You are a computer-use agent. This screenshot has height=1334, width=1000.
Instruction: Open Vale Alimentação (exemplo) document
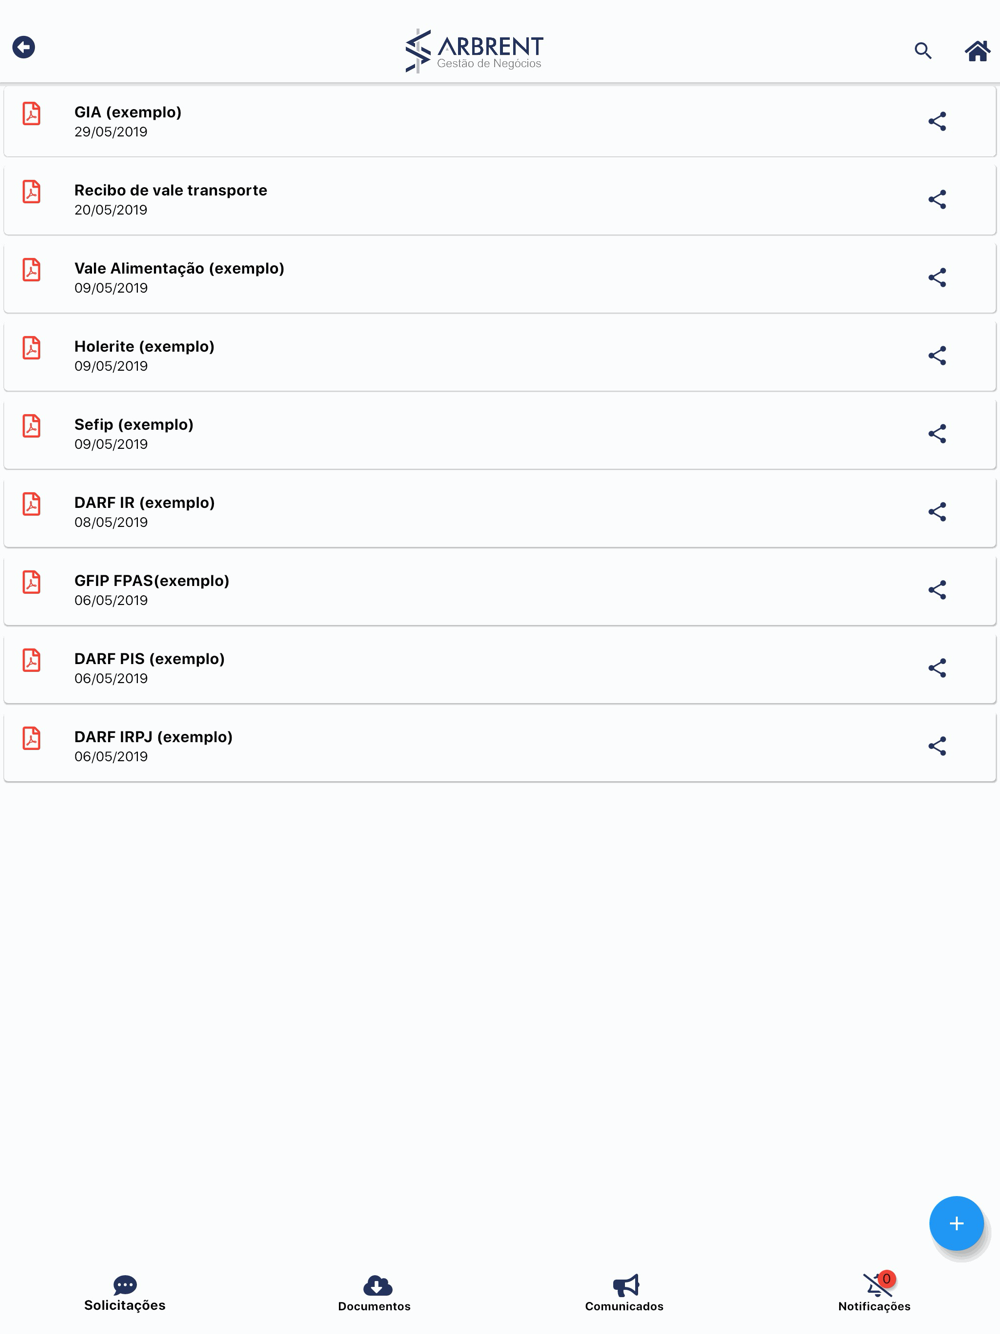click(x=179, y=277)
